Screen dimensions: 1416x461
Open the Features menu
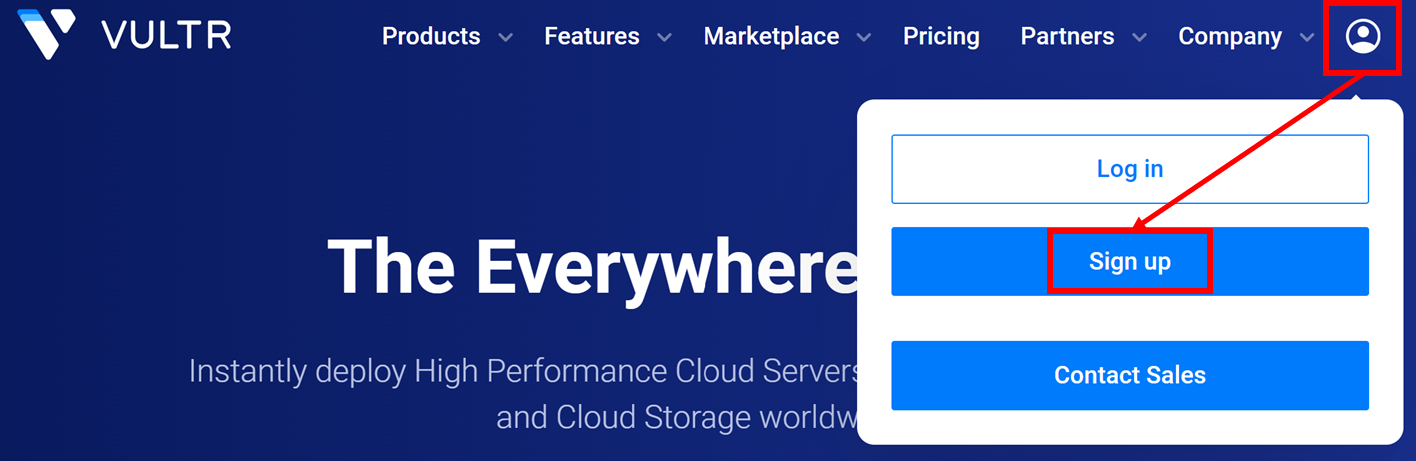pos(592,37)
